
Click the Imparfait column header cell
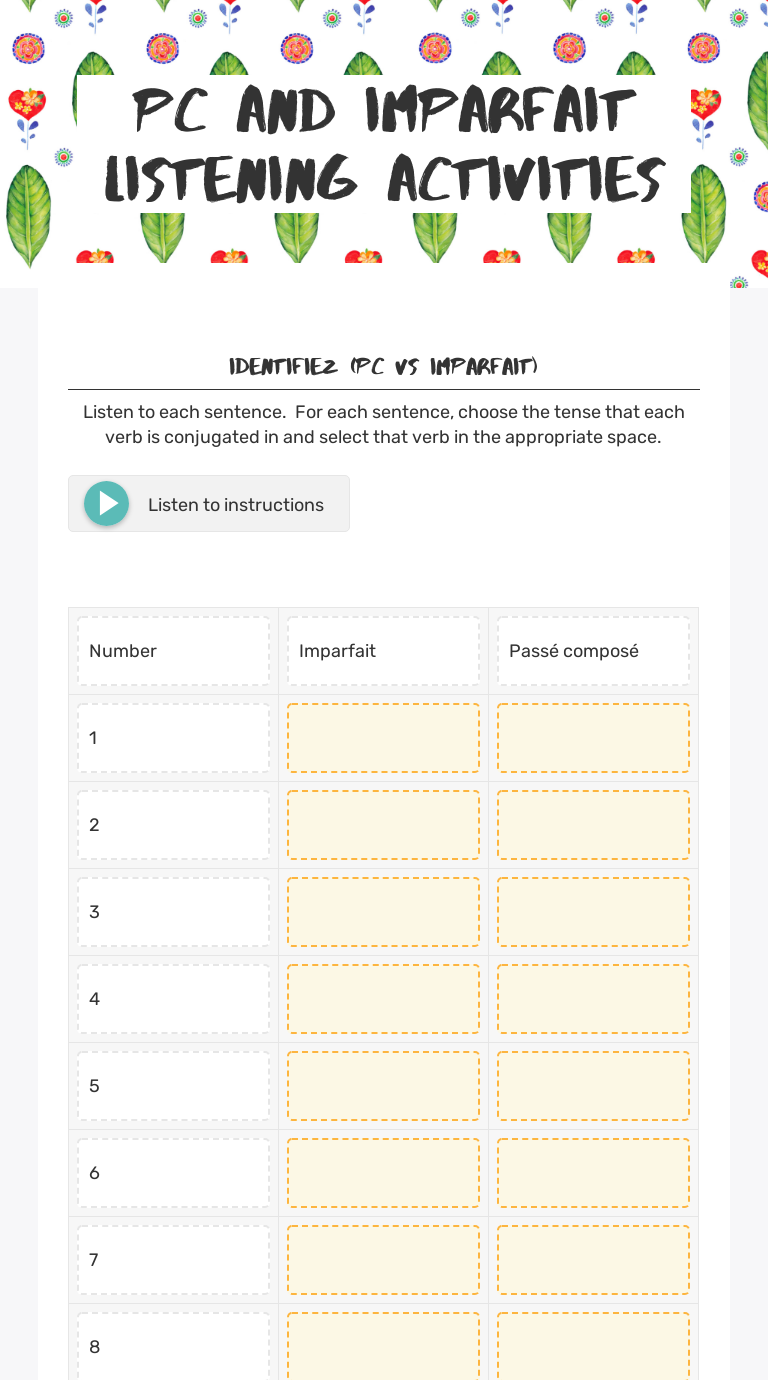[383, 651]
